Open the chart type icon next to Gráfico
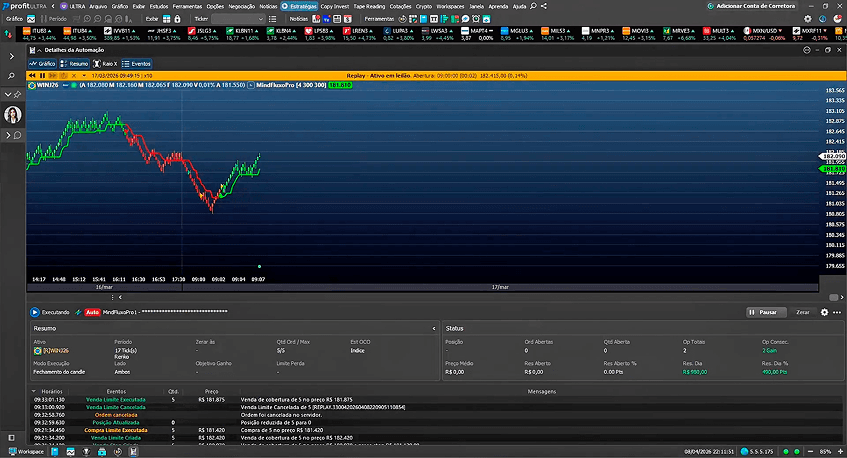 coord(31,19)
